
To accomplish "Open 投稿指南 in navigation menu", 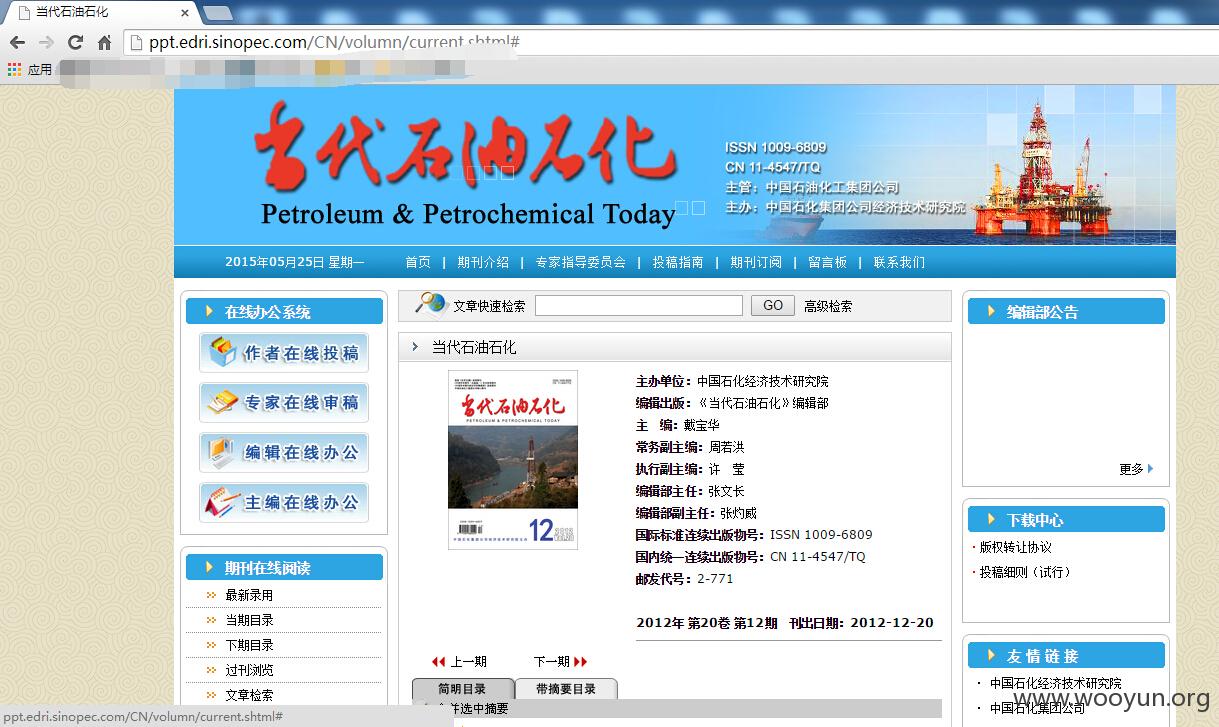I will (x=678, y=262).
